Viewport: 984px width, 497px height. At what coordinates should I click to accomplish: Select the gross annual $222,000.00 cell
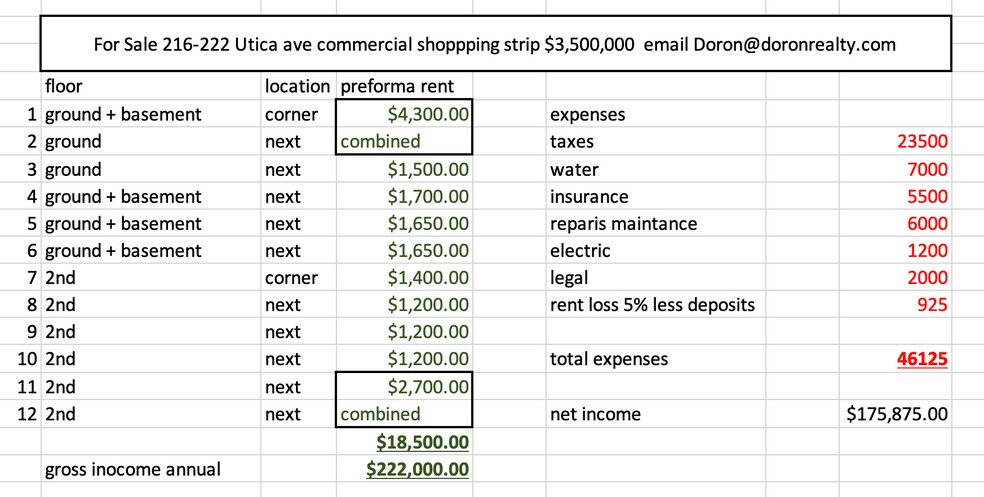(405, 468)
